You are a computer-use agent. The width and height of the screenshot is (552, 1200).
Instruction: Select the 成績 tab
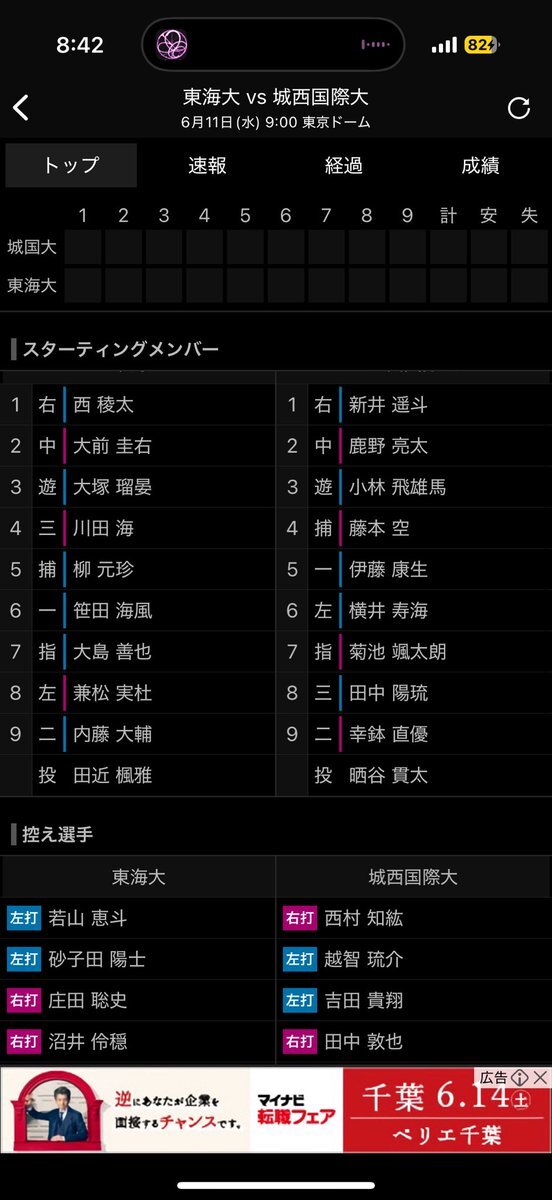[480, 166]
